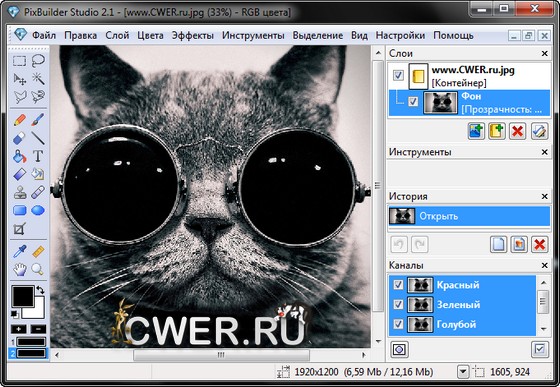Open the Эффекты menu
This screenshot has width=560, height=387.
[x=193, y=35]
